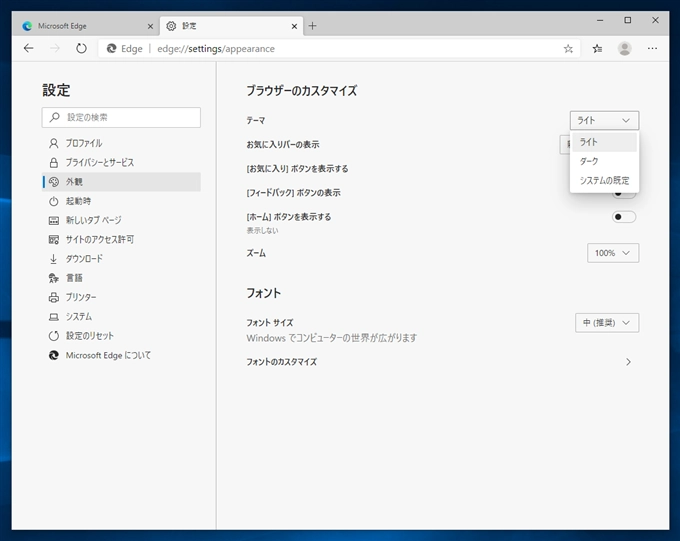Open プロファイル settings section
Viewport: 680px width, 541px height.
coord(121,143)
